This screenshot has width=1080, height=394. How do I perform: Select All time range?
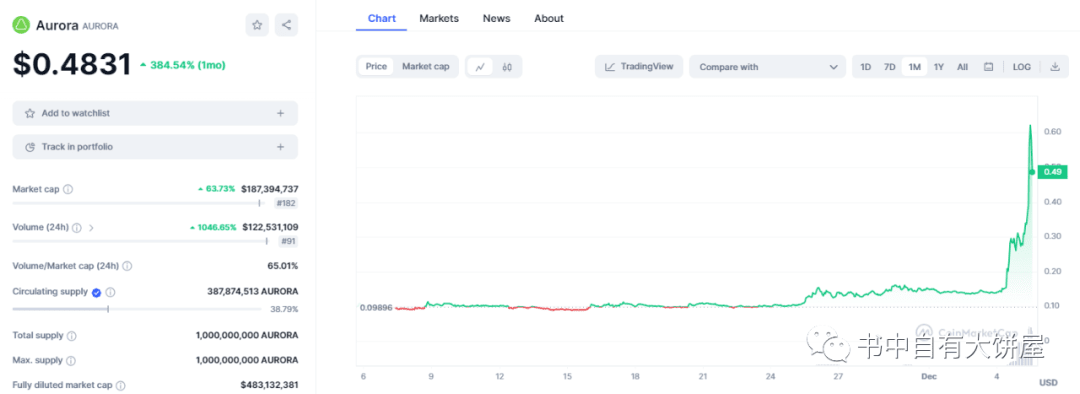coord(962,67)
